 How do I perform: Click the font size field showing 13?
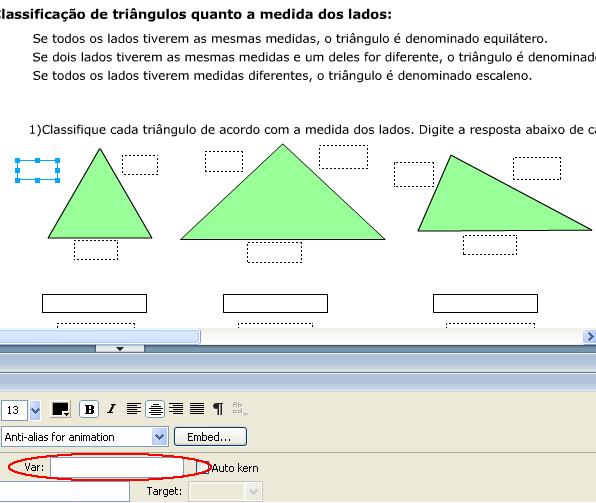point(14,410)
